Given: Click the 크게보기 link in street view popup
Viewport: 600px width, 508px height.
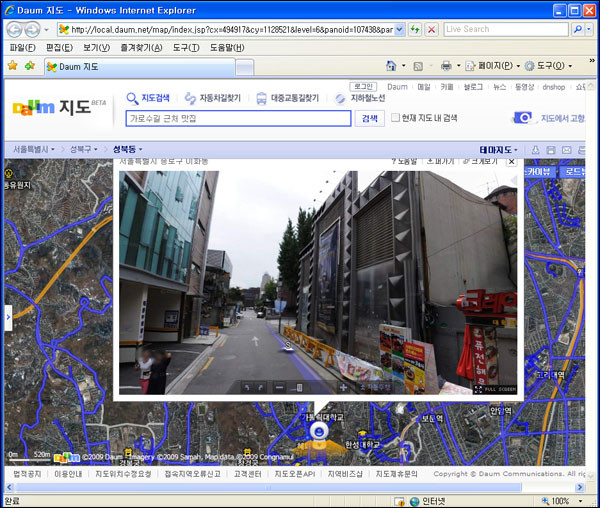Looking at the screenshot, I should pyautogui.click(x=480, y=162).
